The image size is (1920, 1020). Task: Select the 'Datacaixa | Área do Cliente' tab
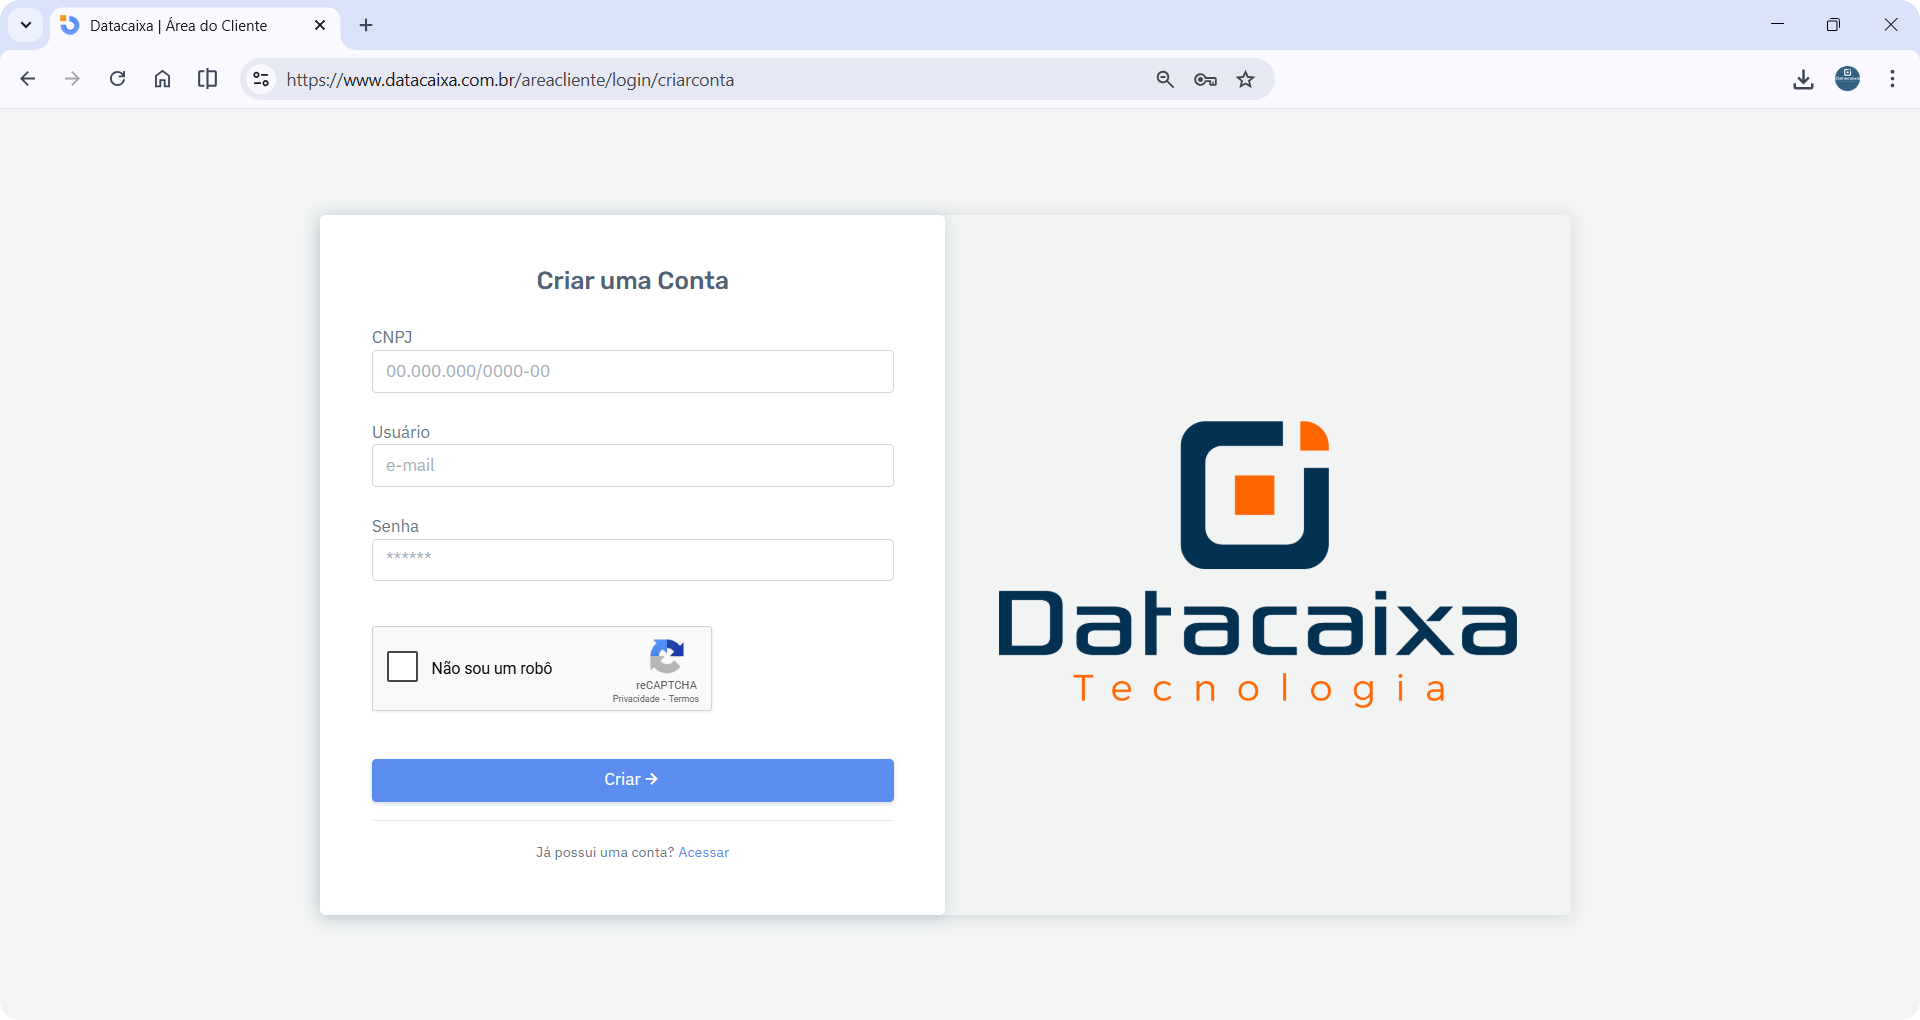[x=180, y=25]
